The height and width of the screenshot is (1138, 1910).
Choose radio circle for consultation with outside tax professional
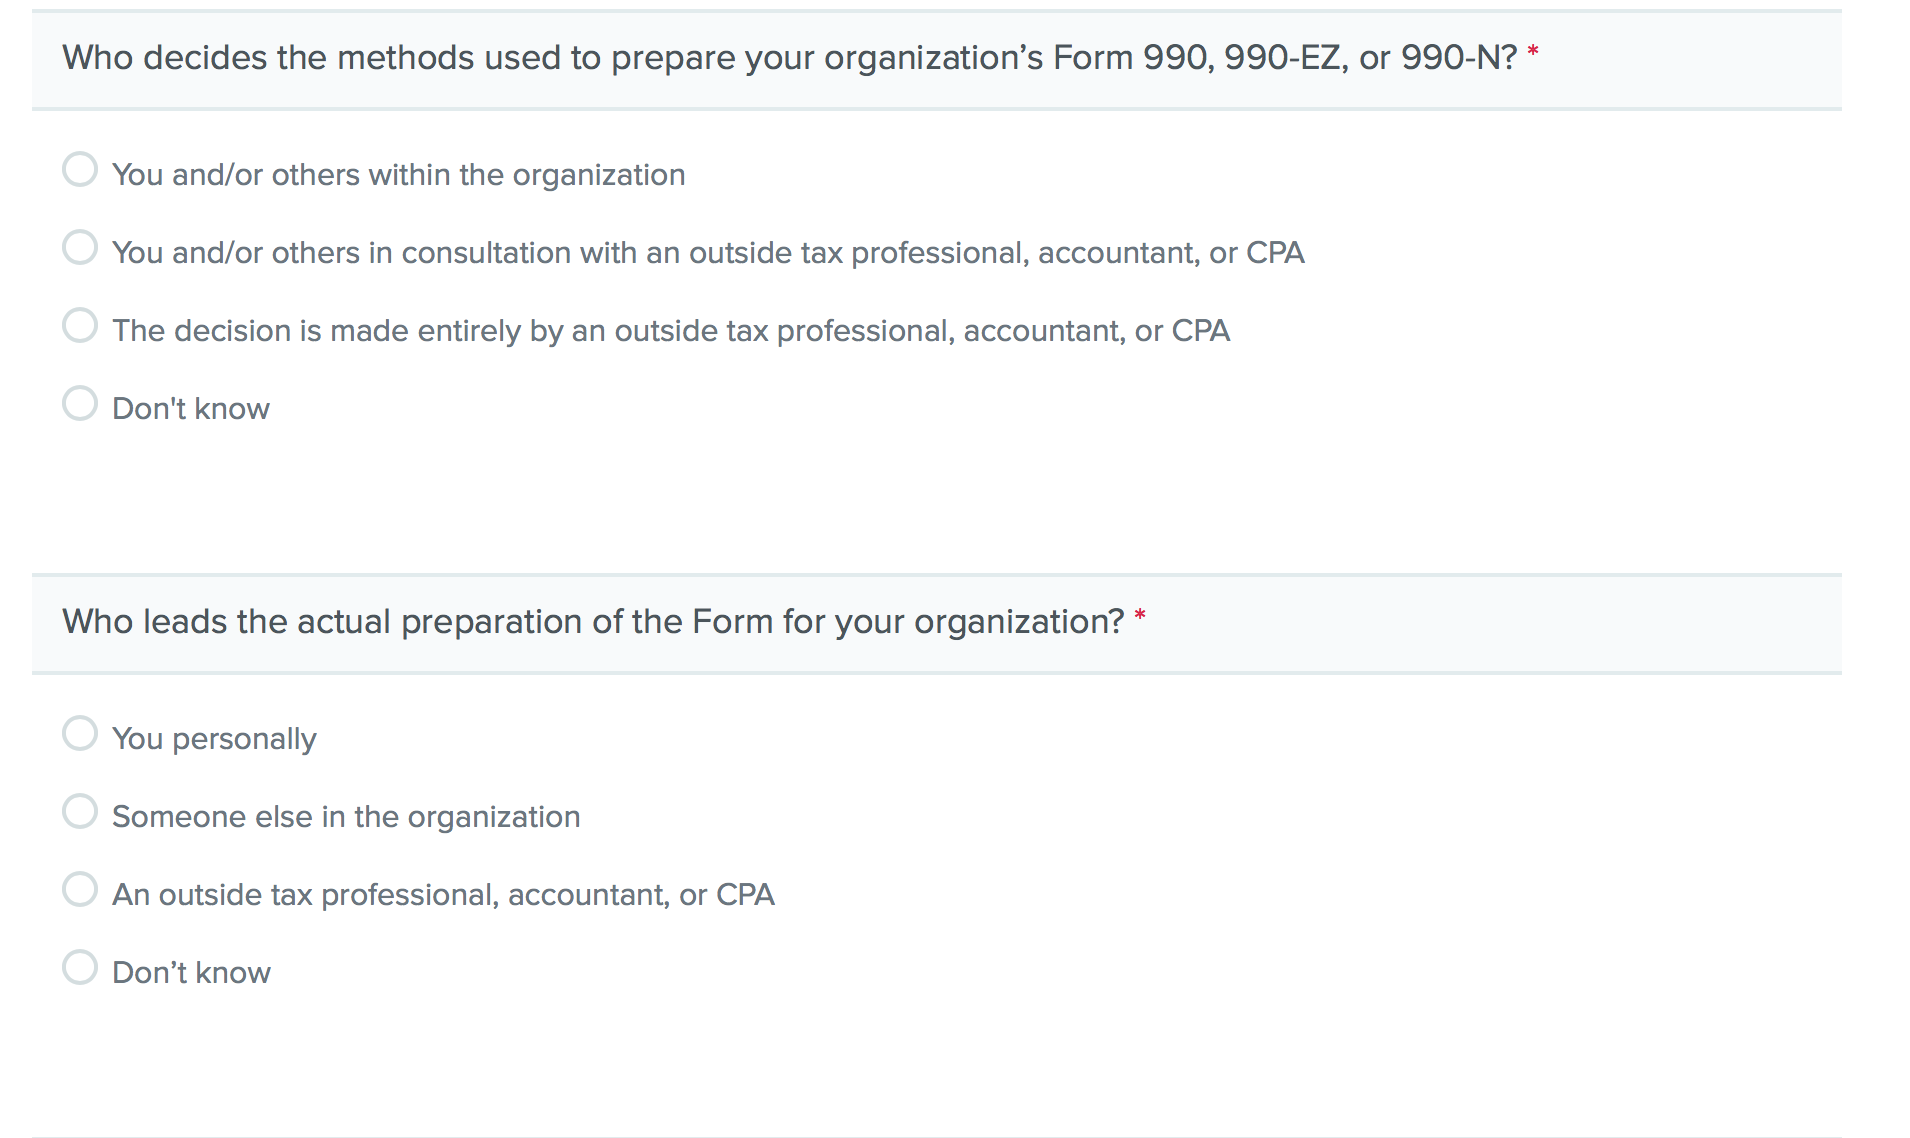click(x=80, y=247)
